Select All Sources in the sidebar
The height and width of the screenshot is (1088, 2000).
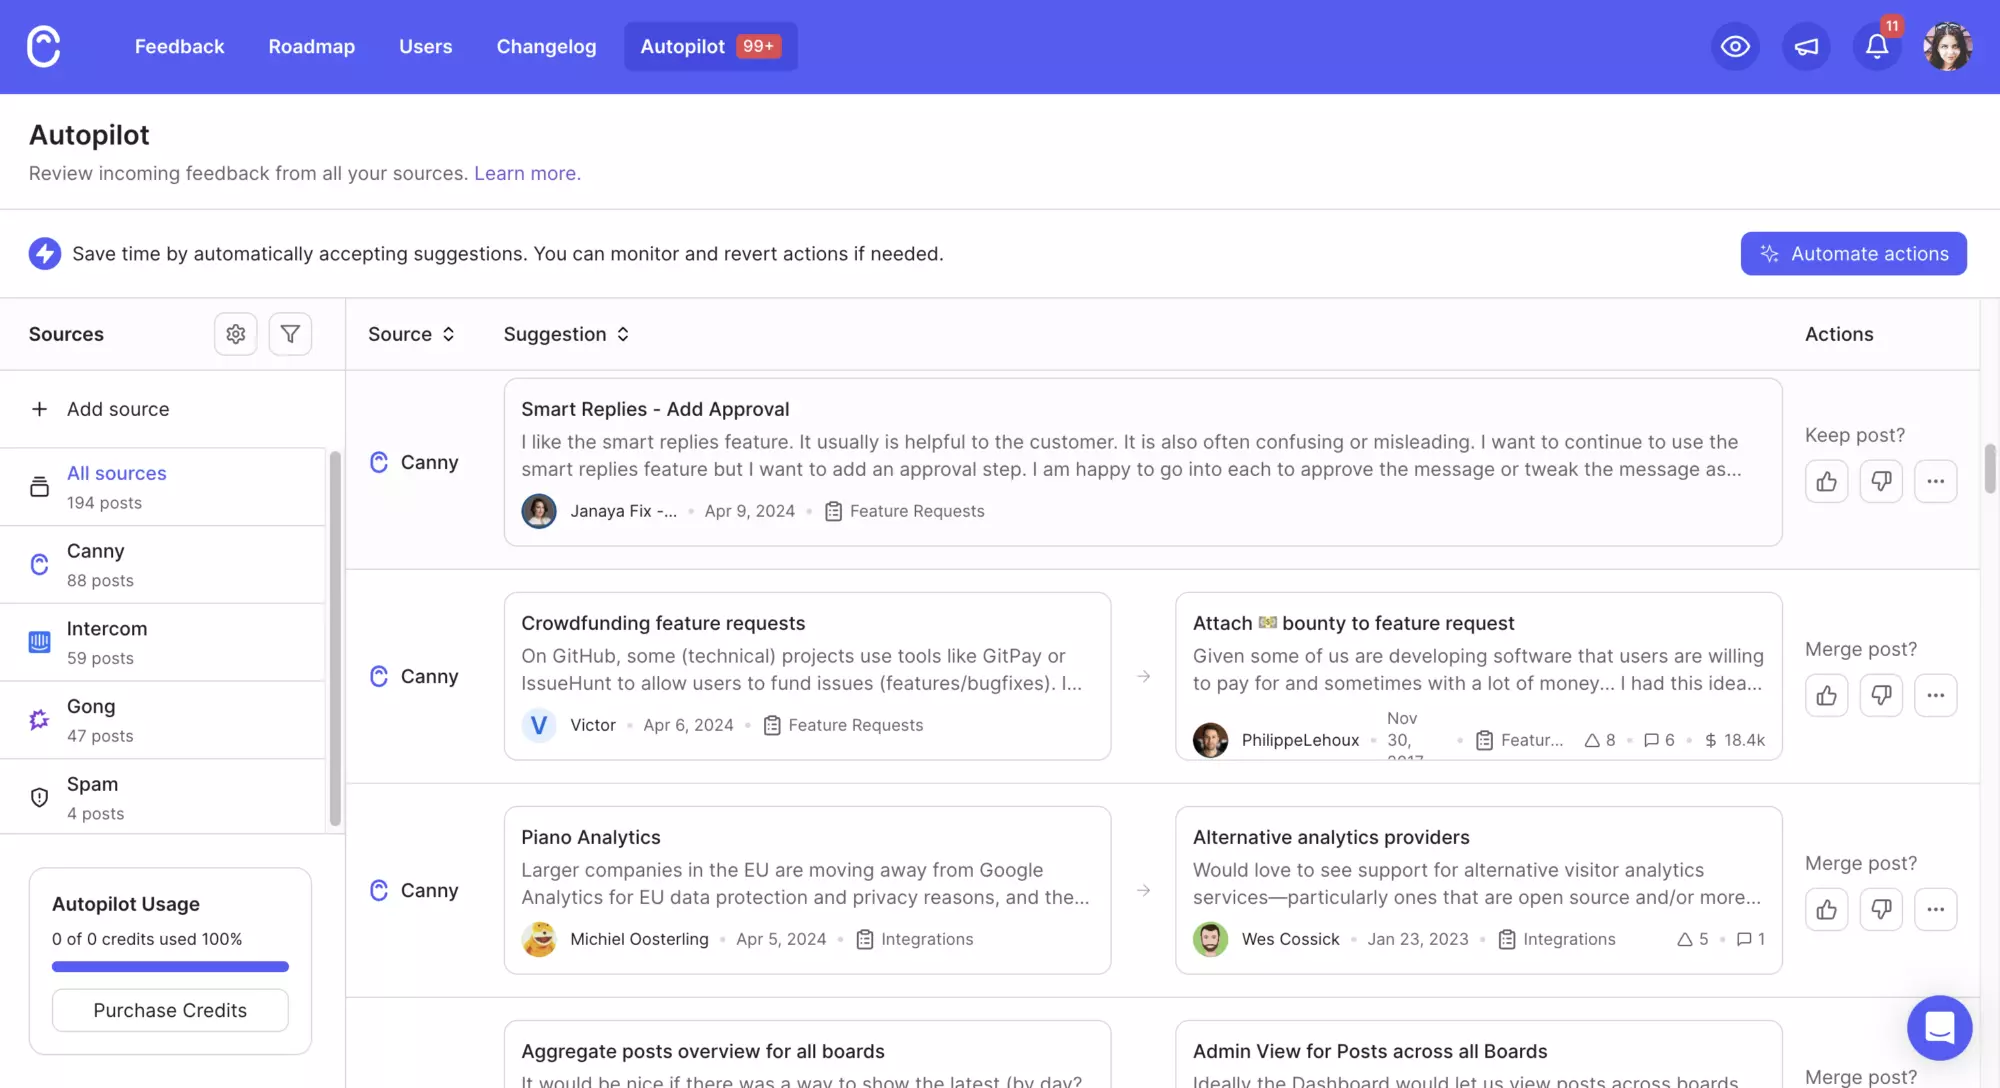pyautogui.click(x=117, y=474)
